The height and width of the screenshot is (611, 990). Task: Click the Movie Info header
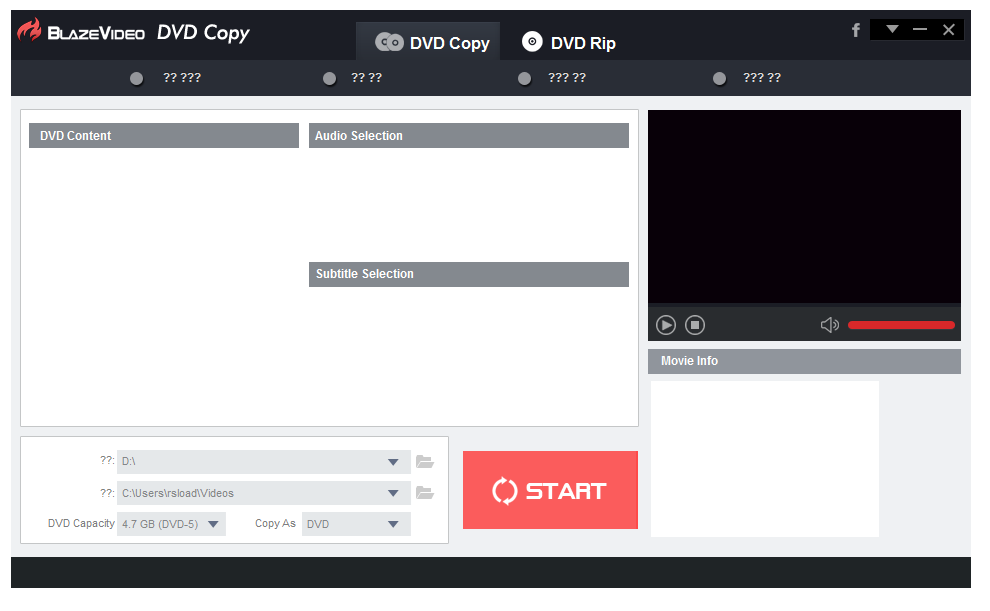pos(804,361)
